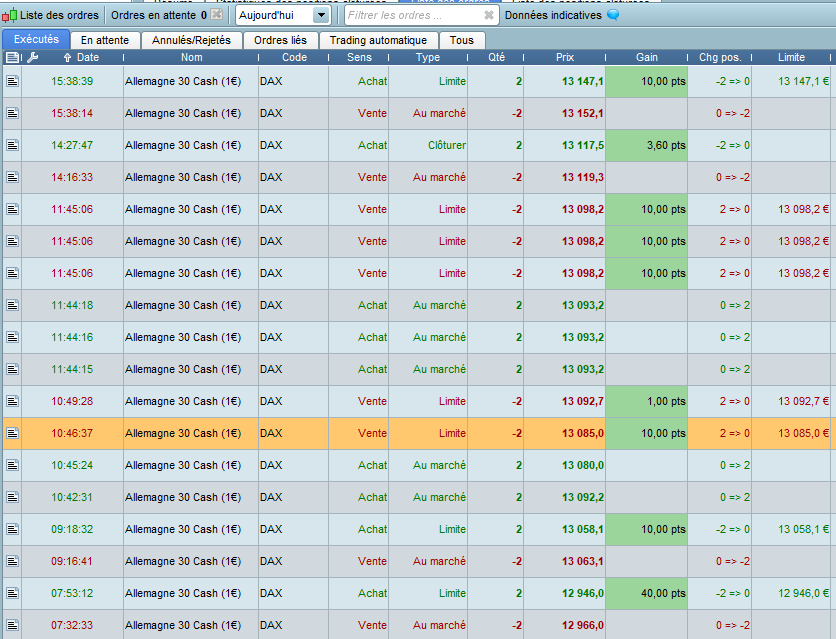Click the 14:27:47 timestamp cell
This screenshot has width=836, height=639.
72,145
